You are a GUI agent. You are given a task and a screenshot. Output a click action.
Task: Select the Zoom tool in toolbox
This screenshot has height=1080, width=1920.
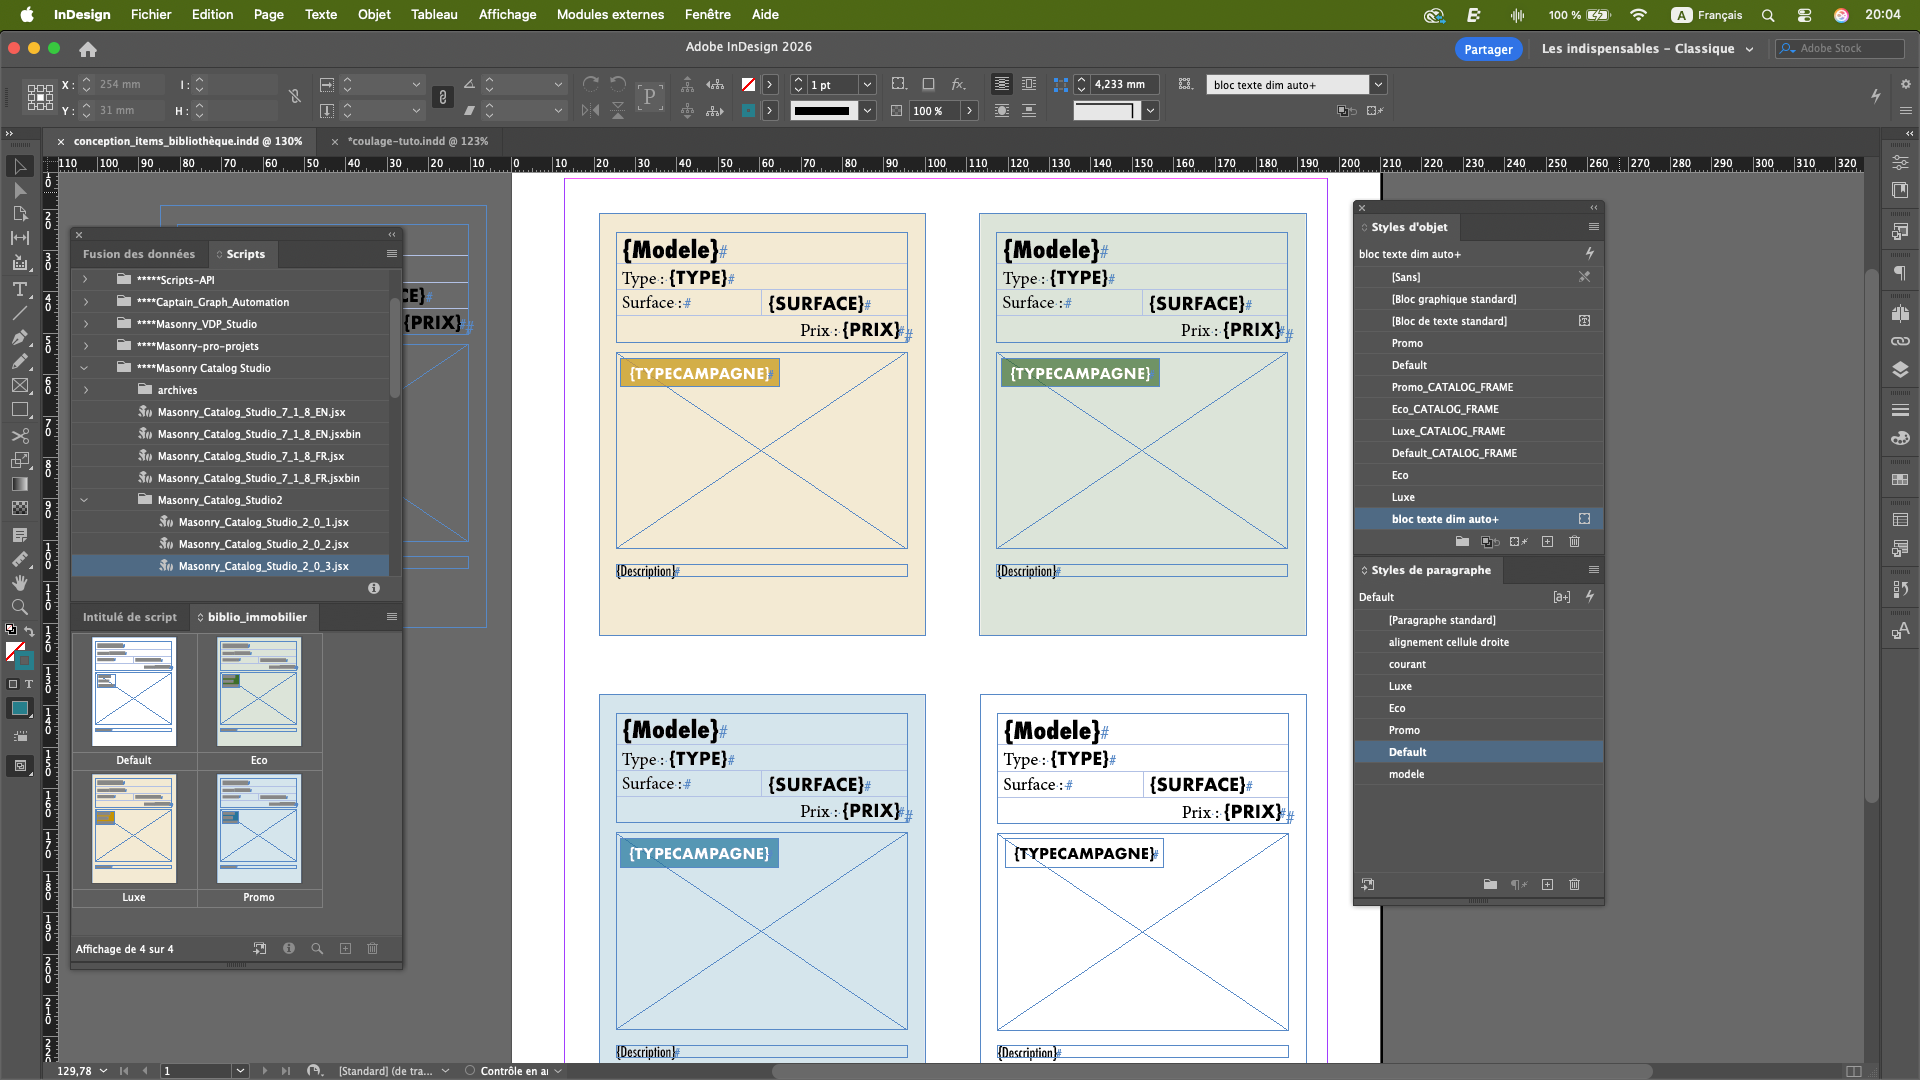coord(19,607)
